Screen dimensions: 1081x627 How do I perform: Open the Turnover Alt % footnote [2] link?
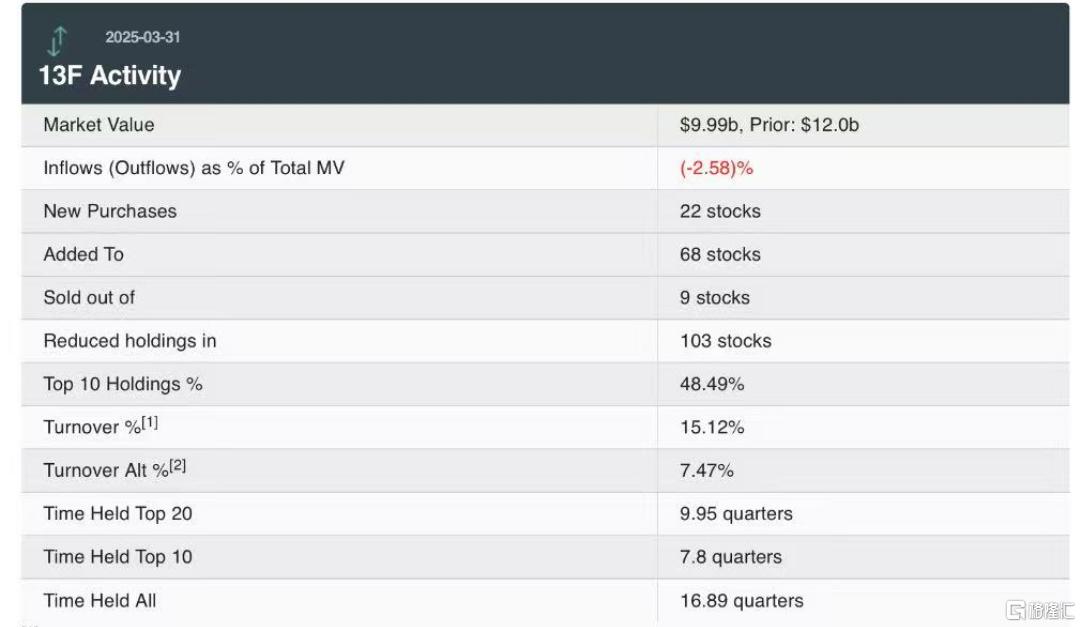tap(178, 466)
